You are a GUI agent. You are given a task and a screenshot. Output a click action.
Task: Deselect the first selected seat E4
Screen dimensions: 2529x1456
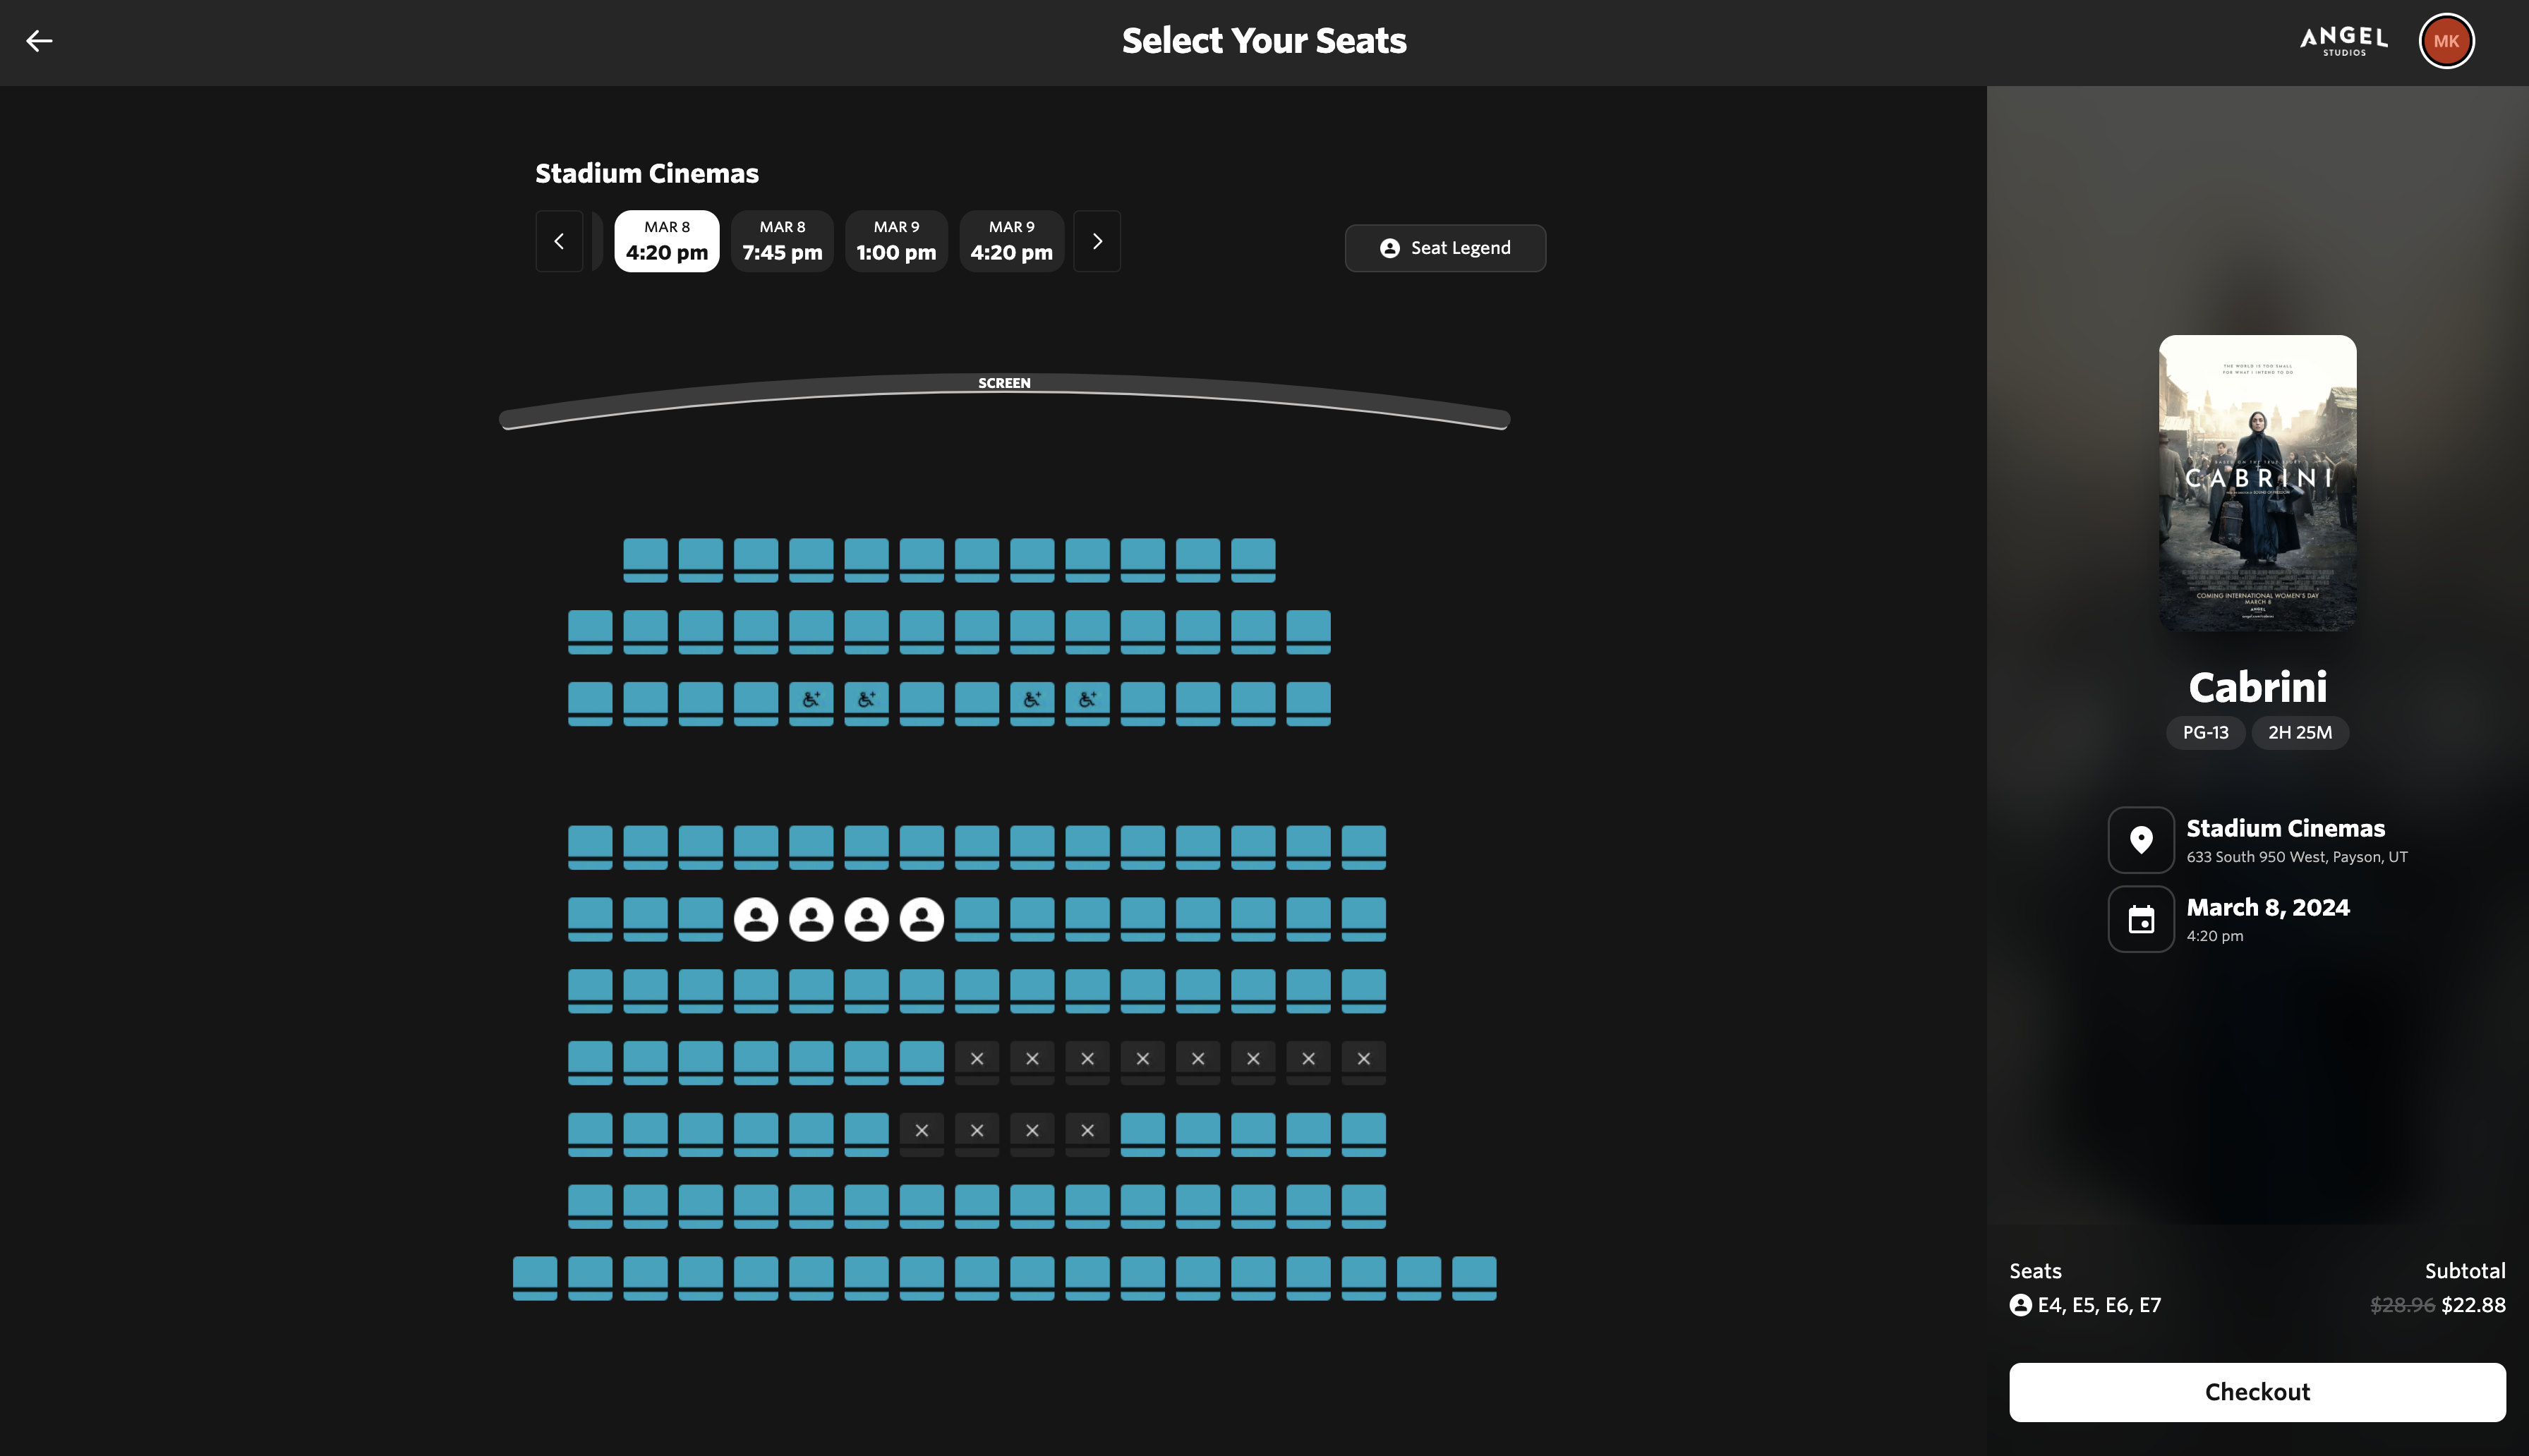coord(756,918)
